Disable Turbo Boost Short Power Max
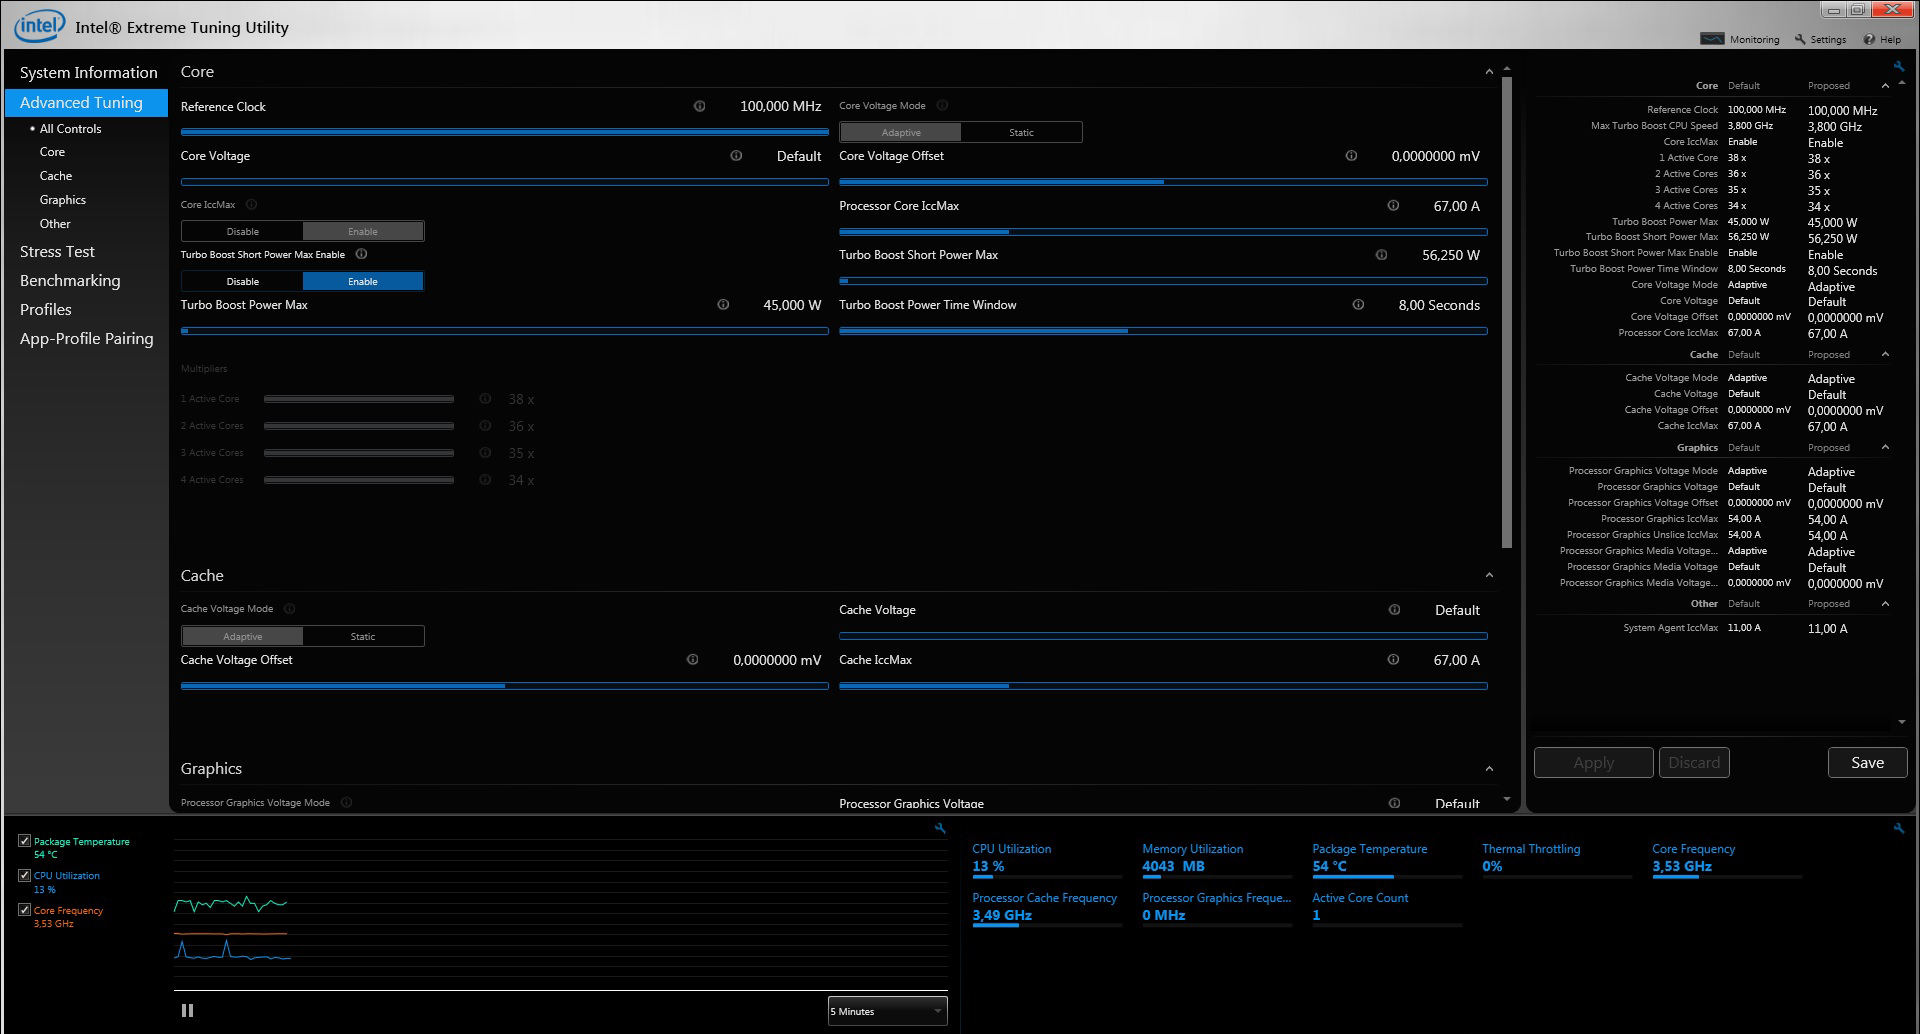 242,281
